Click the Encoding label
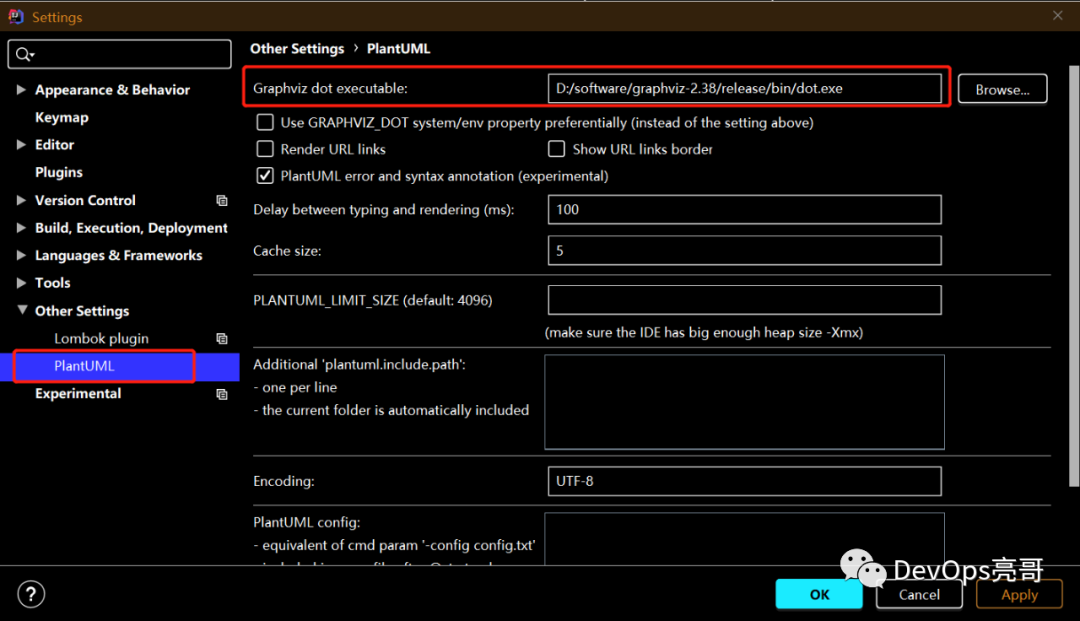The width and height of the screenshot is (1080, 621). click(284, 481)
